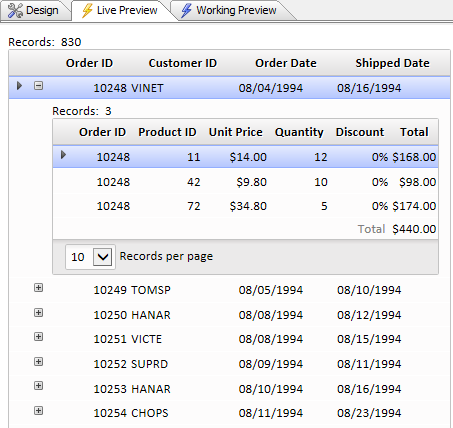Sort by Customer ID column header
This screenshot has height=428, width=453.
tap(183, 63)
